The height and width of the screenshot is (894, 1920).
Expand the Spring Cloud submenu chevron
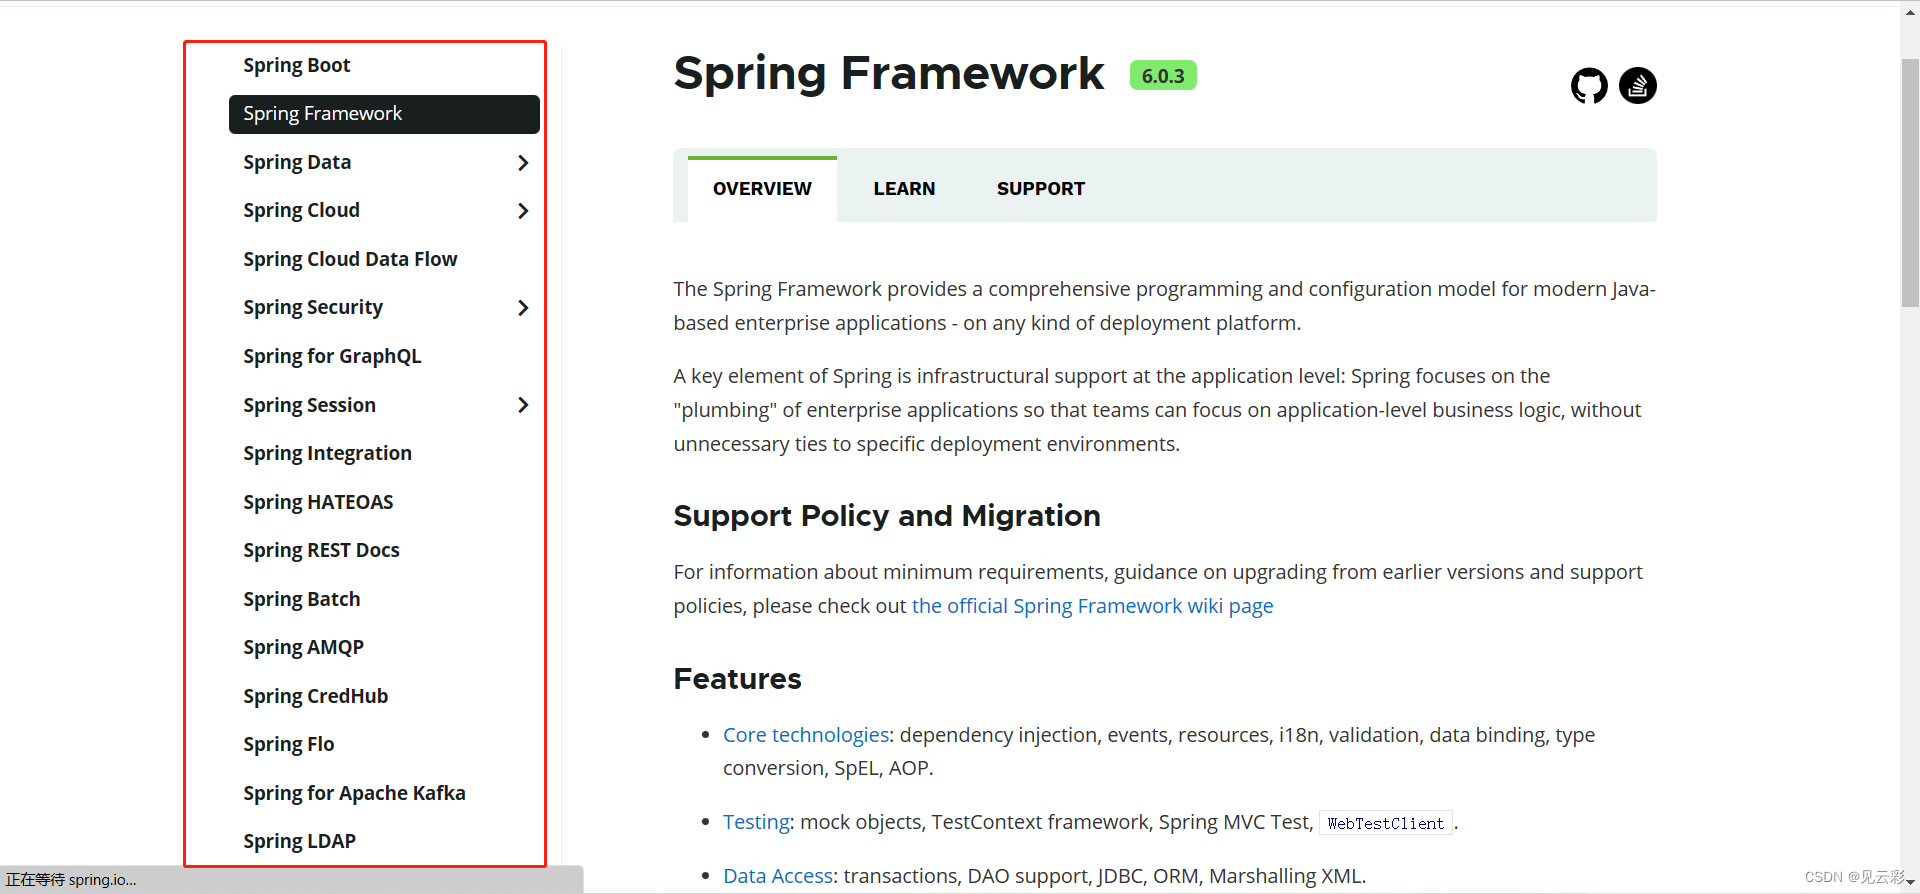pos(523,211)
